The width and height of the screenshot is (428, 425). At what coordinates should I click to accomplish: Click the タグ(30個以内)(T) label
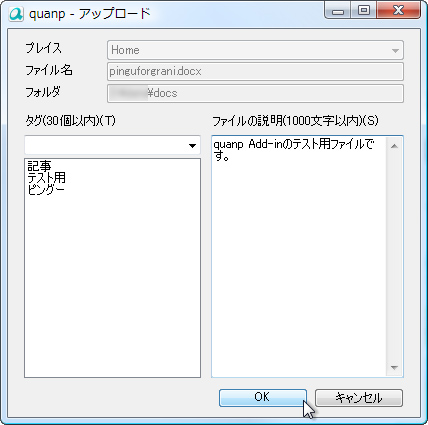pos(70,121)
